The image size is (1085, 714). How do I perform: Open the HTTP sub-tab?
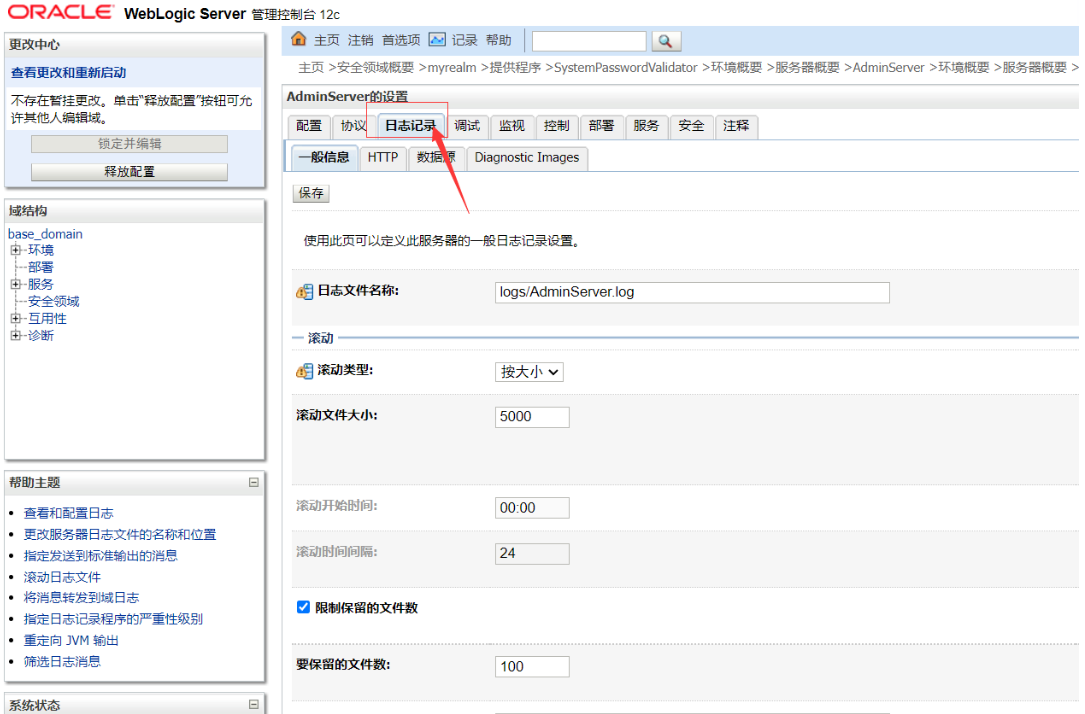click(382, 158)
